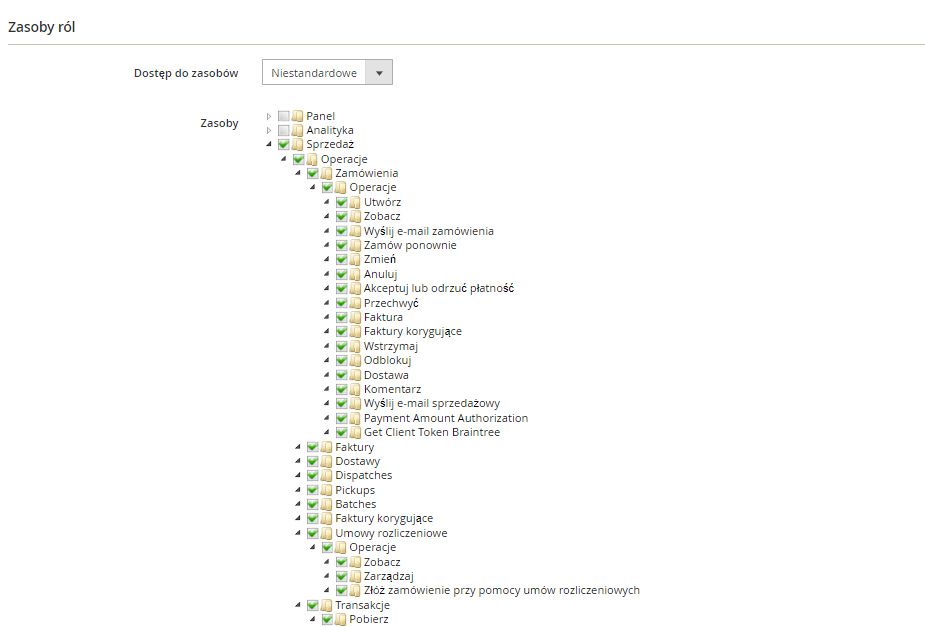This screenshot has height=627, width=925.
Task: Select the Umowy rozliczeniowe label
Action: [x=391, y=533]
